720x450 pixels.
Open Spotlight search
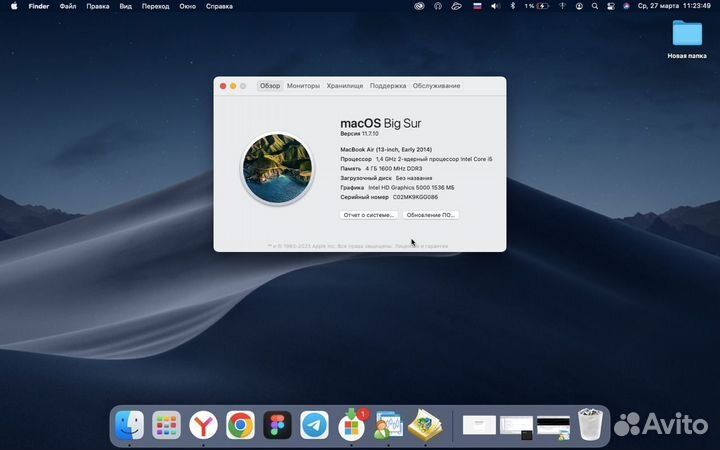595,6
